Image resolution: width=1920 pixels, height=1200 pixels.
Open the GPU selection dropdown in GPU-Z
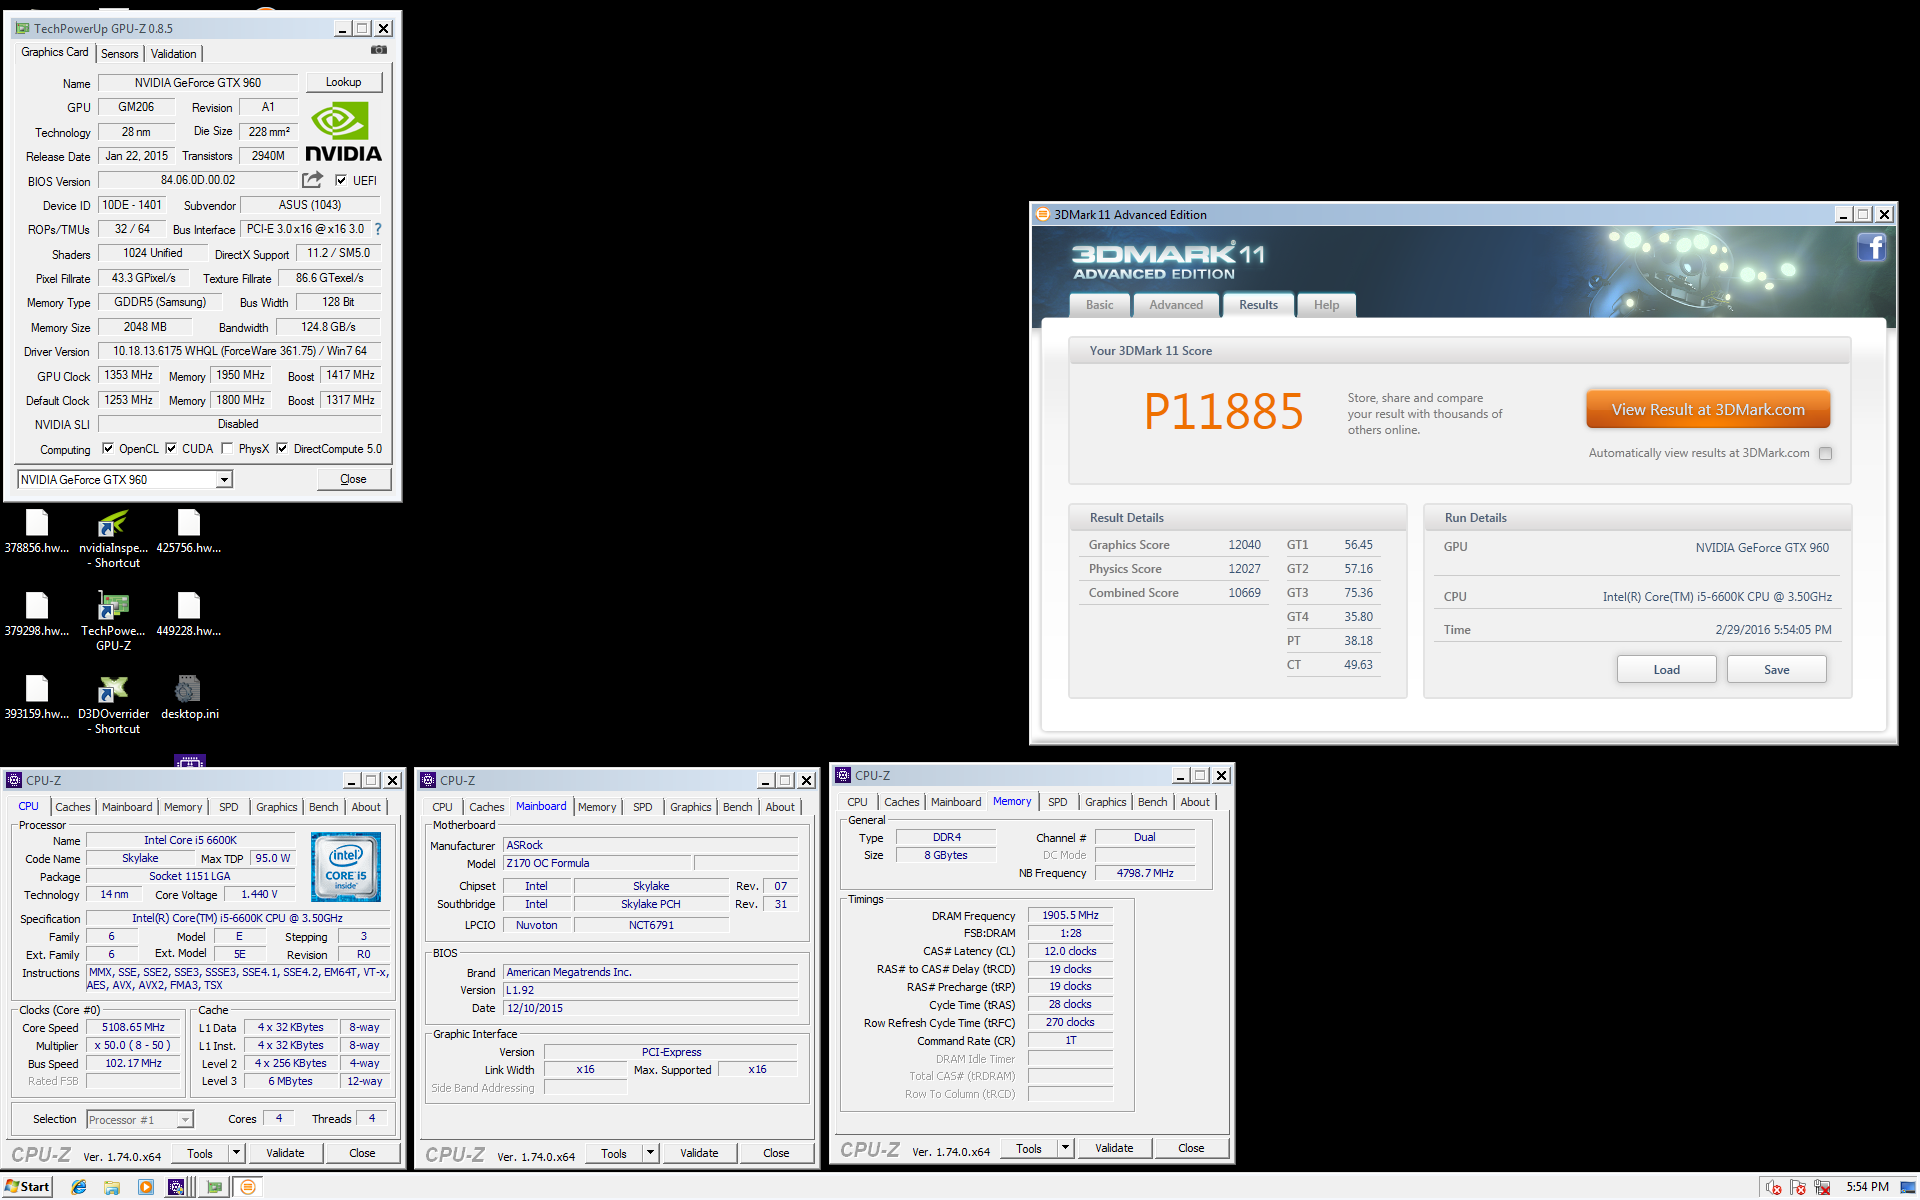click(225, 480)
